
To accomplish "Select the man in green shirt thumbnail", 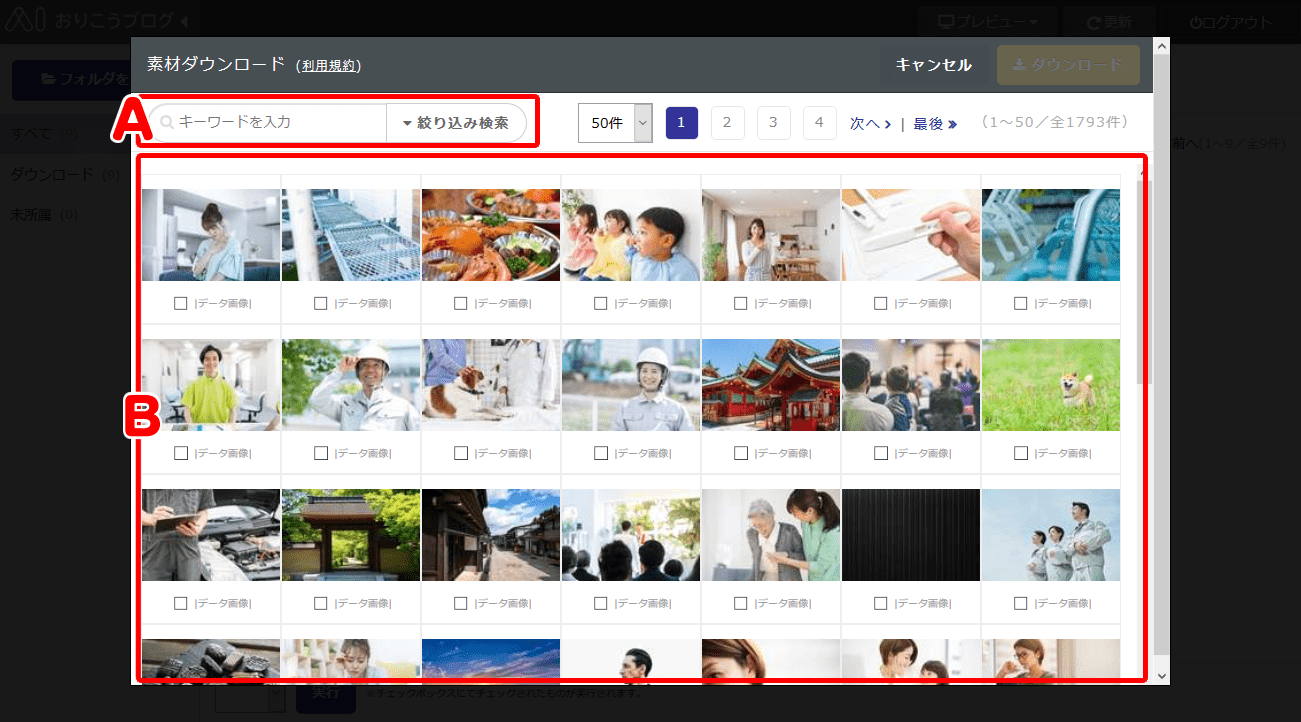I will pyautogui.click(x=211, y=385).
